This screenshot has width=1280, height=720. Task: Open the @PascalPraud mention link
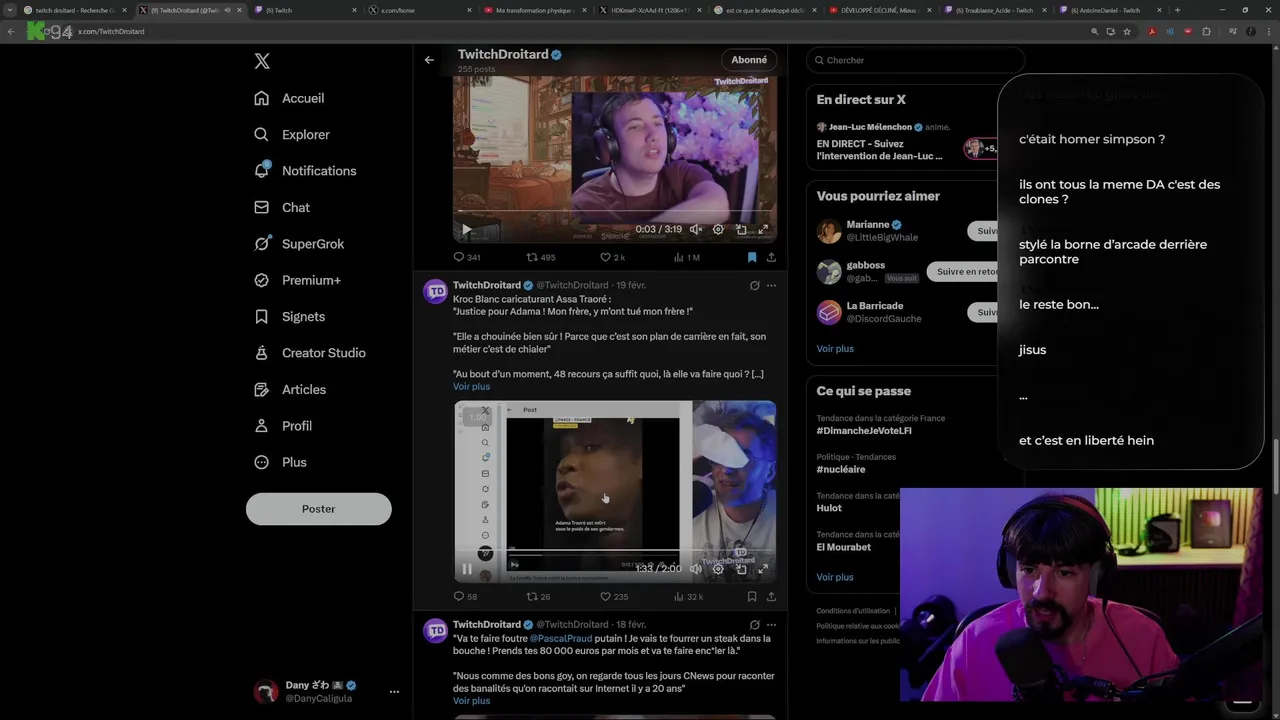click(562, 638)
